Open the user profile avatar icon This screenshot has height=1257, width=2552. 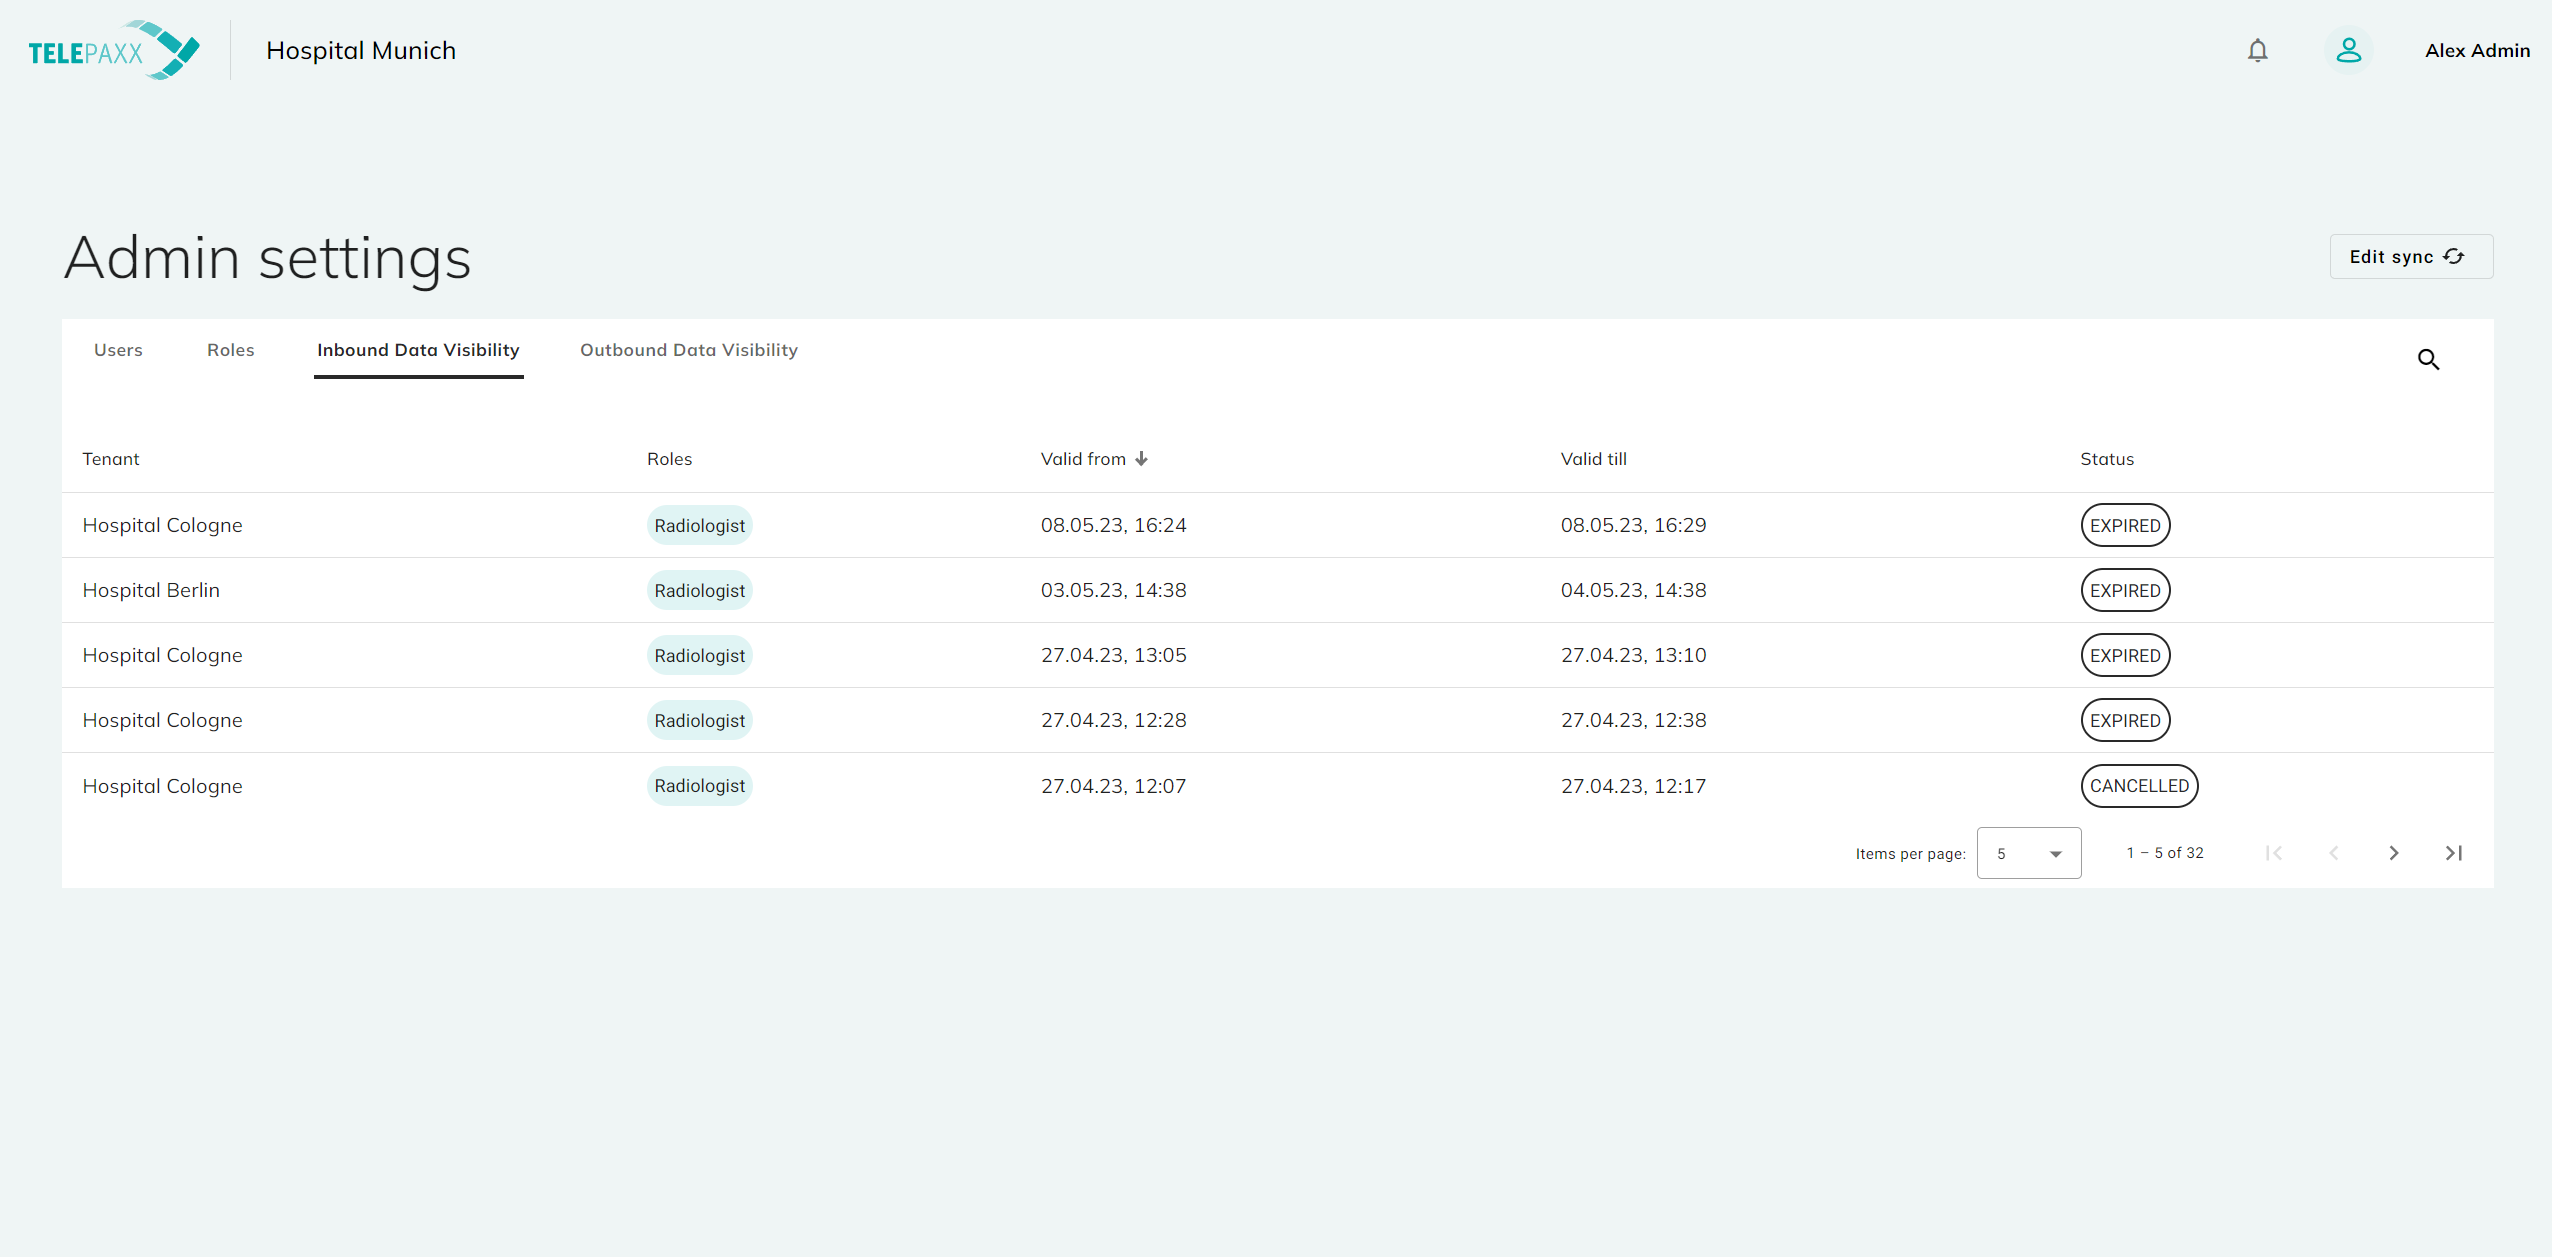[x=2348, y=50]
